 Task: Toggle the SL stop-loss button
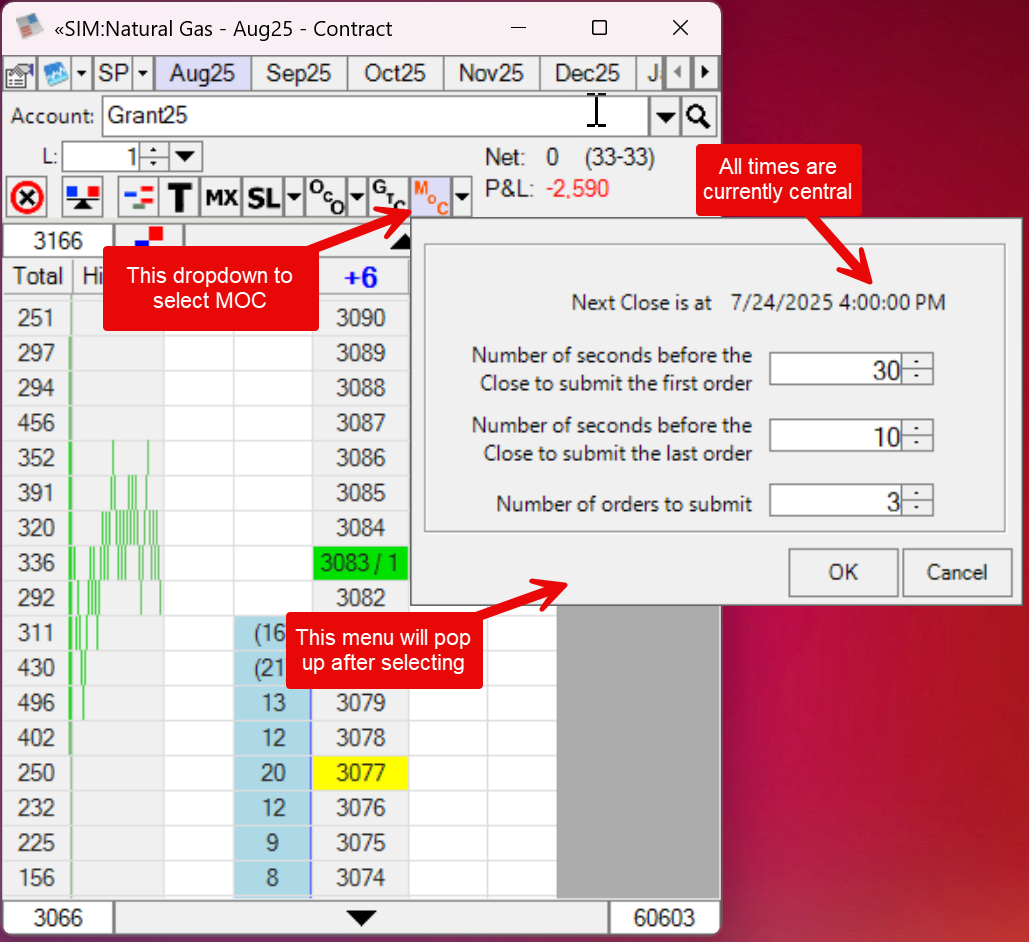coord(263,198)
